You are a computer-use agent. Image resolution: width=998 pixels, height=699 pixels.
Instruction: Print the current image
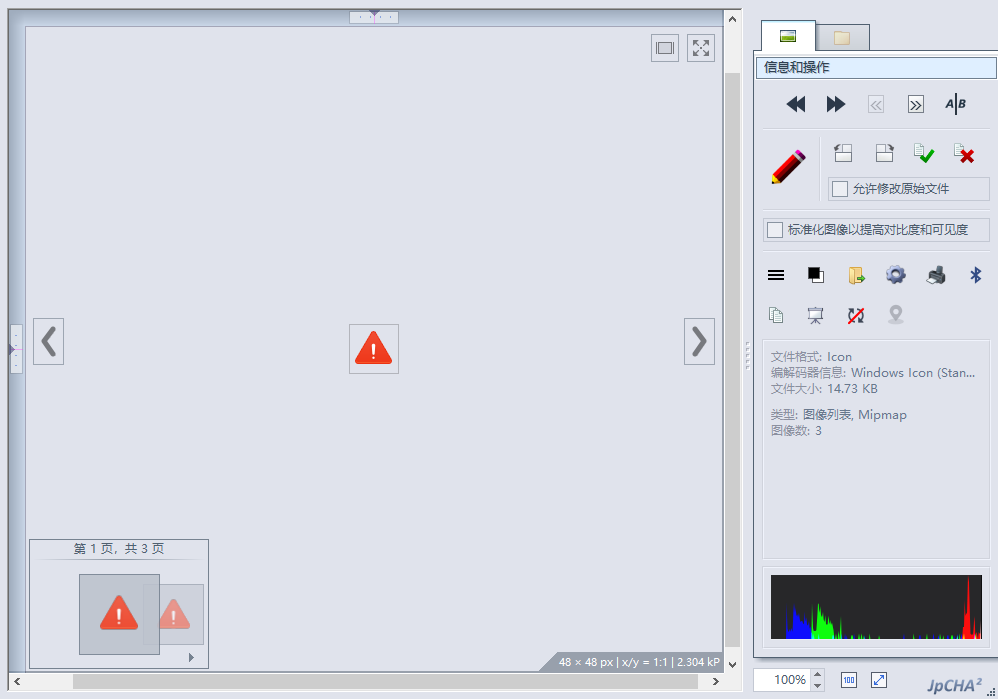coord(936,275)
